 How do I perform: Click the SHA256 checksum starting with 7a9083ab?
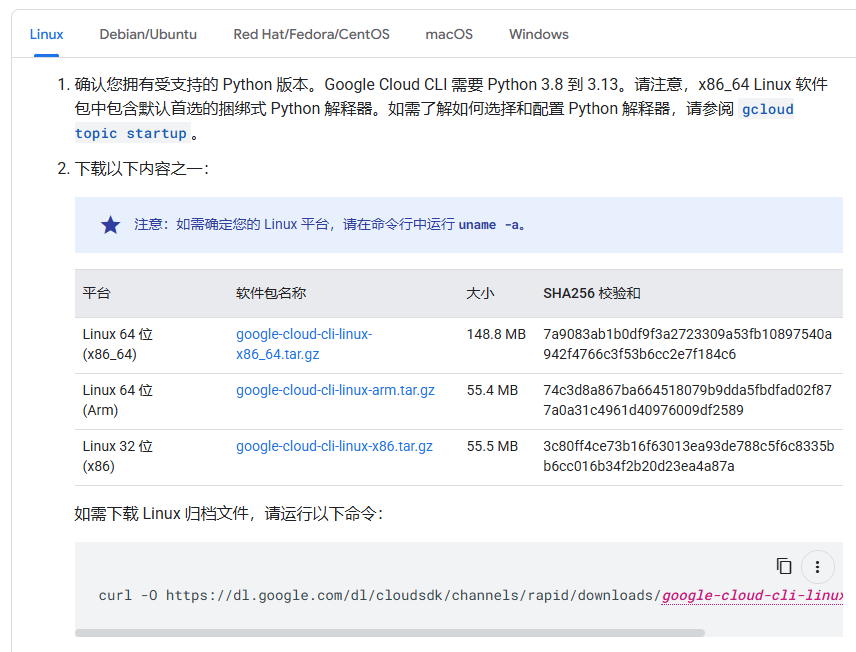click(687, 344)
